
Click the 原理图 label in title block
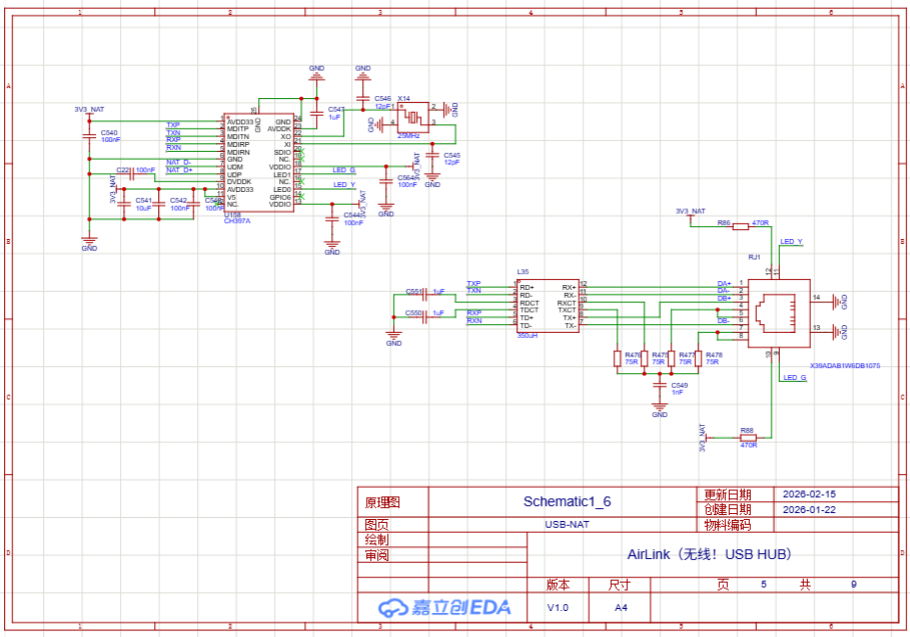pos(382,502)
